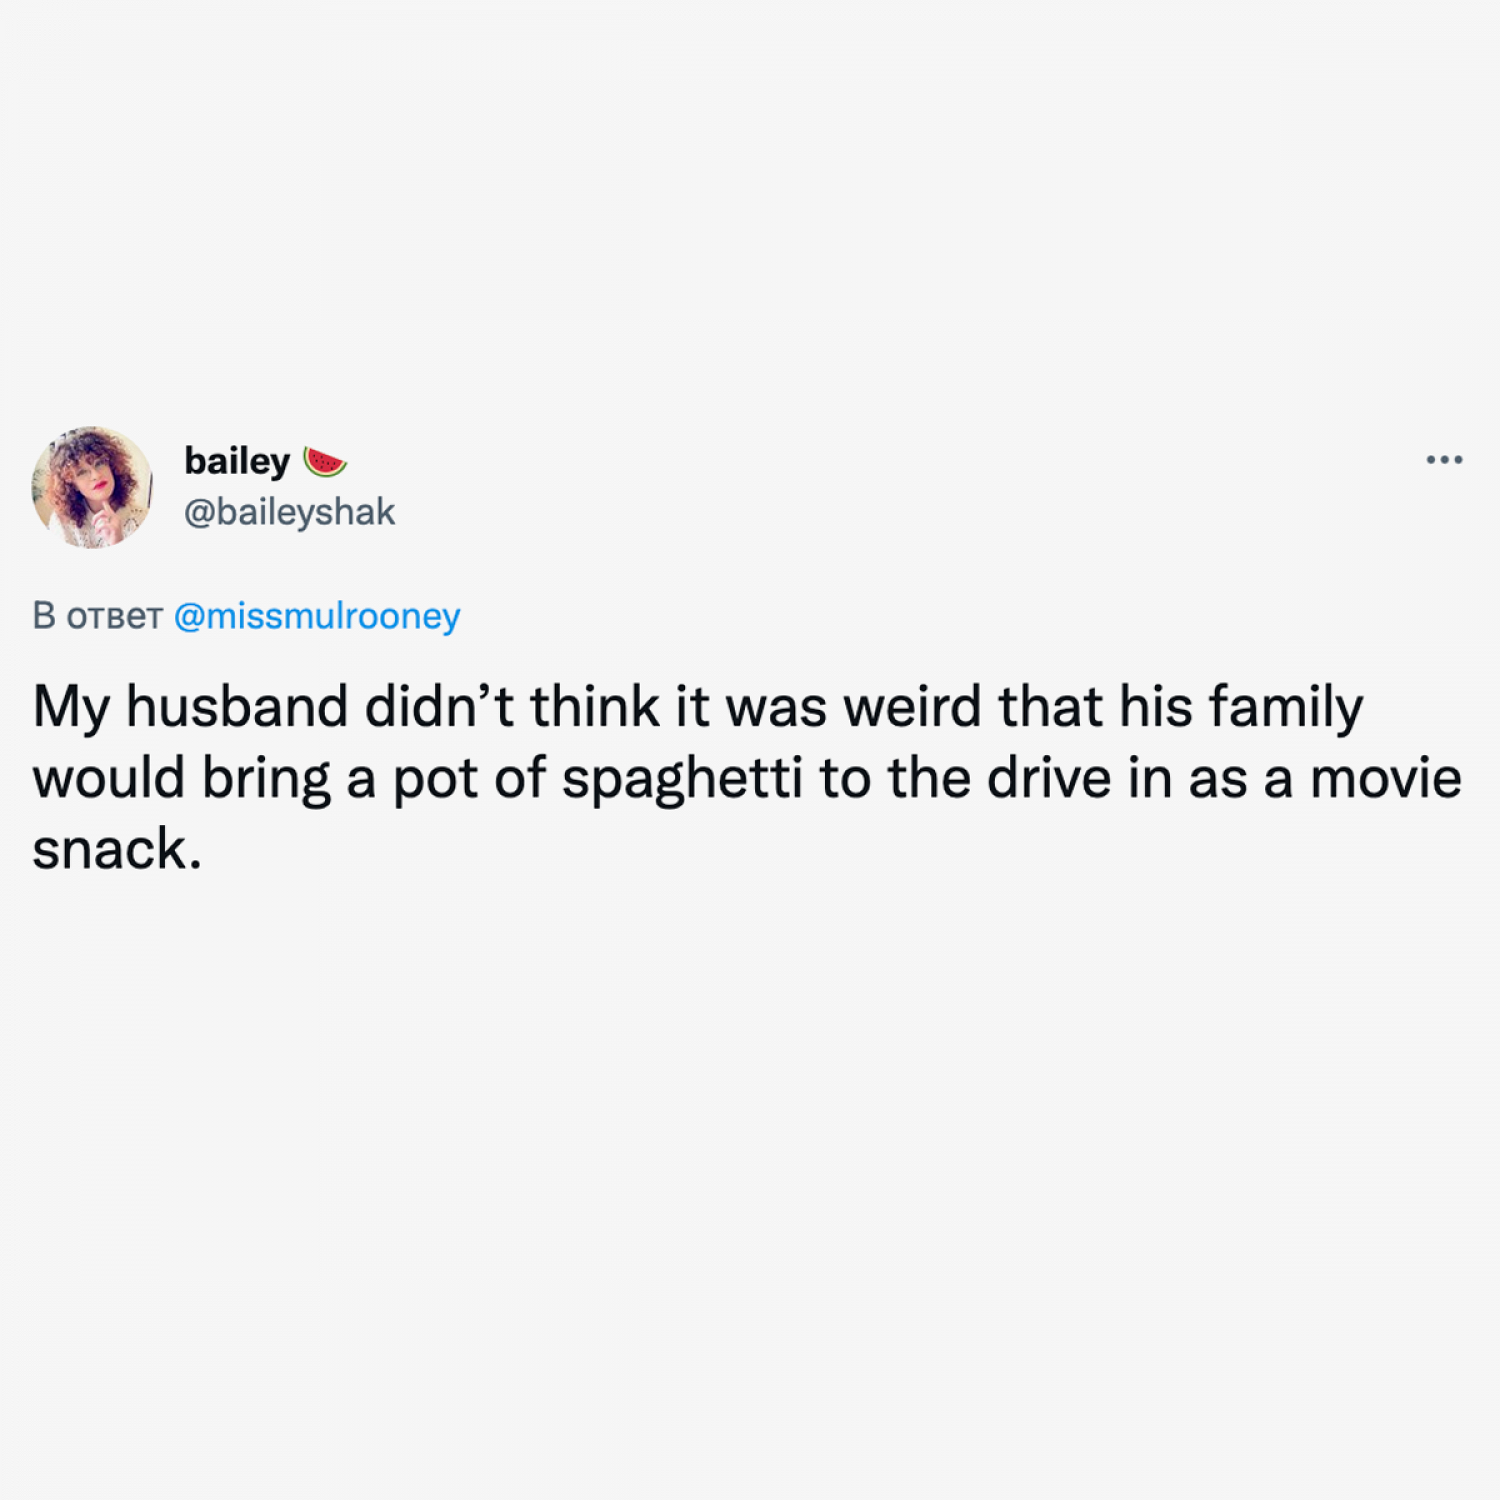Click the word "family" in the tweet

(x=1286, y=707)
